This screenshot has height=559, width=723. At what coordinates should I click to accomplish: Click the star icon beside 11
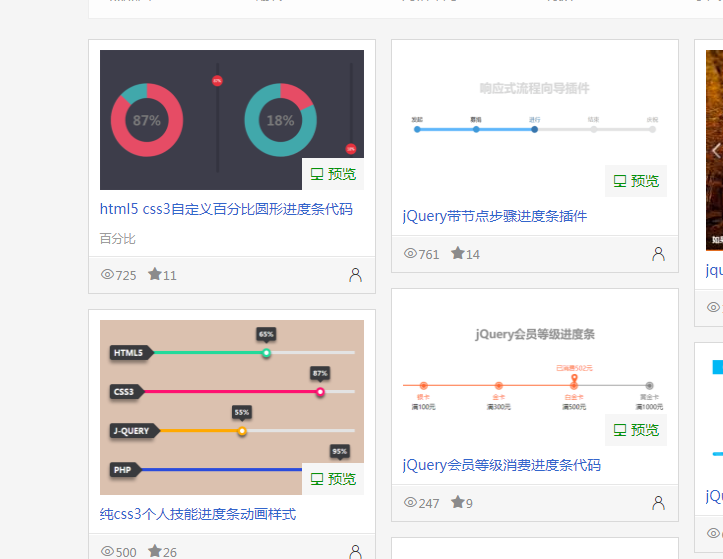pyautogui.click(x=155, y=274)
